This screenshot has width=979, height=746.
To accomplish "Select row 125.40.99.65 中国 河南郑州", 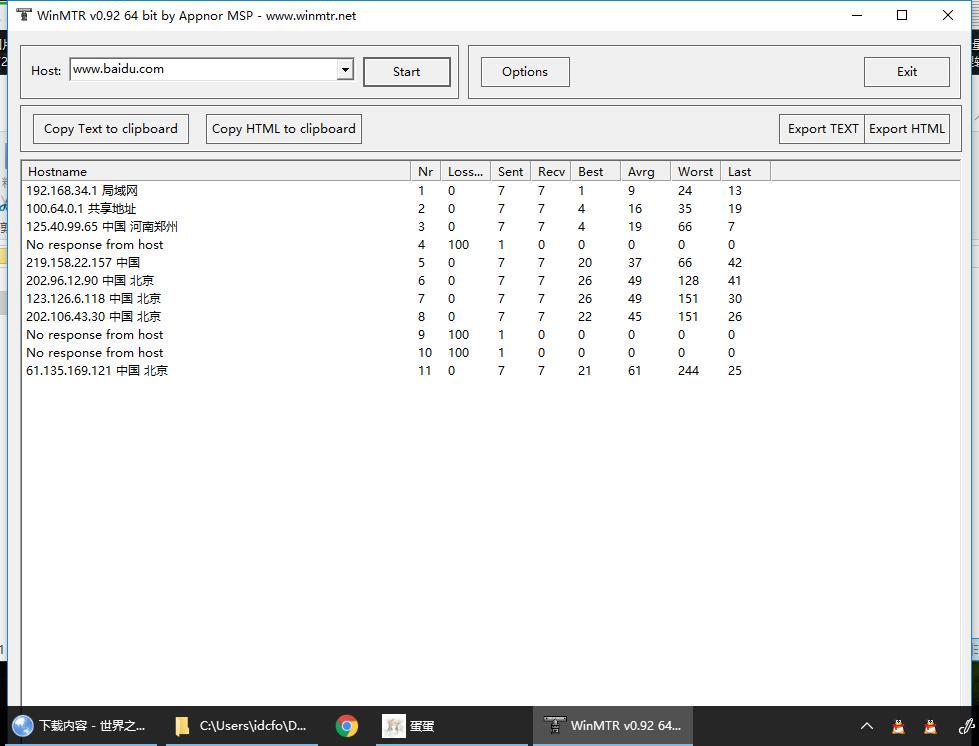I will point(397,227).
